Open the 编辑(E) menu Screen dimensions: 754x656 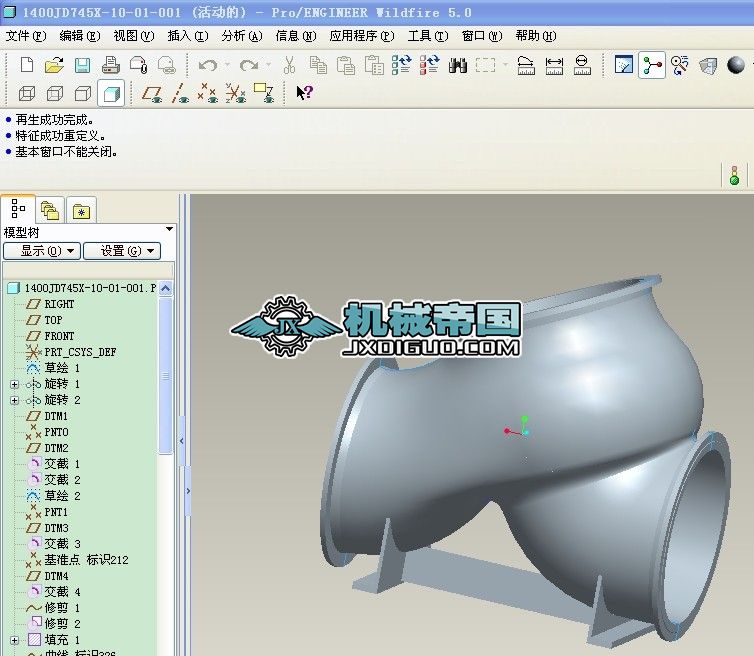point(80,36)
